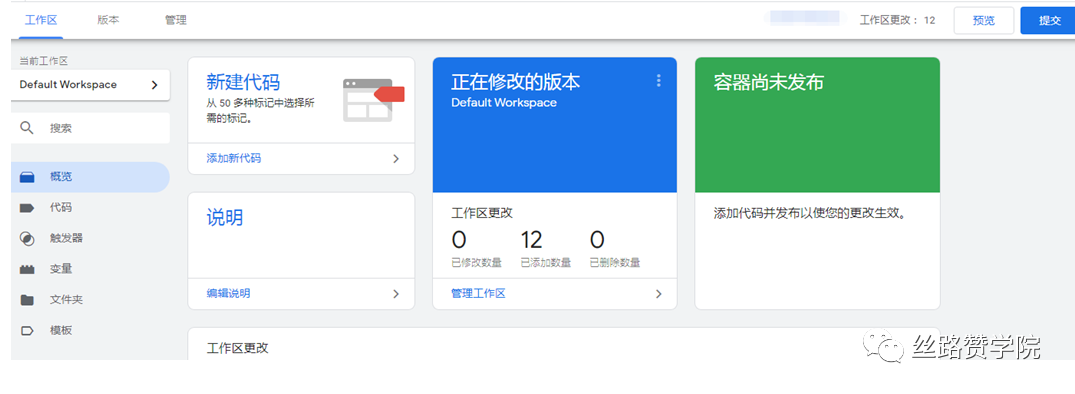This screenshot has height=394, width=1075.
Task: Select 代码 in the sidebar
Action: coord(90,208)
